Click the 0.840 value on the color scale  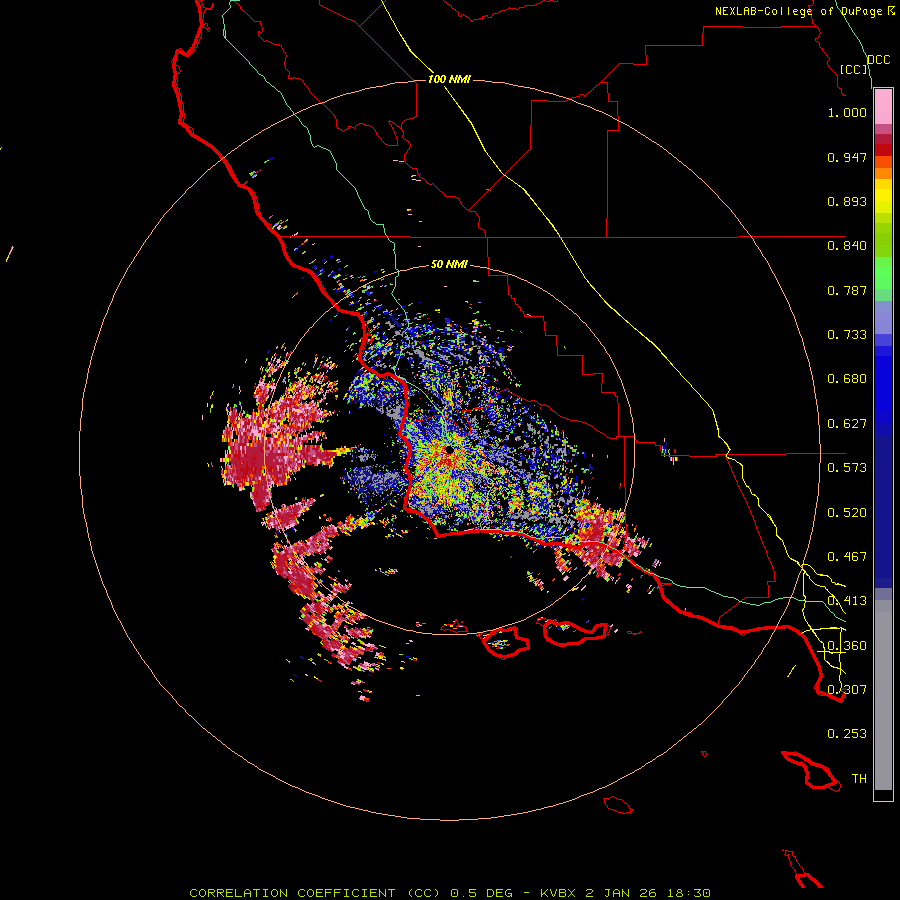(x=847, y=246)
